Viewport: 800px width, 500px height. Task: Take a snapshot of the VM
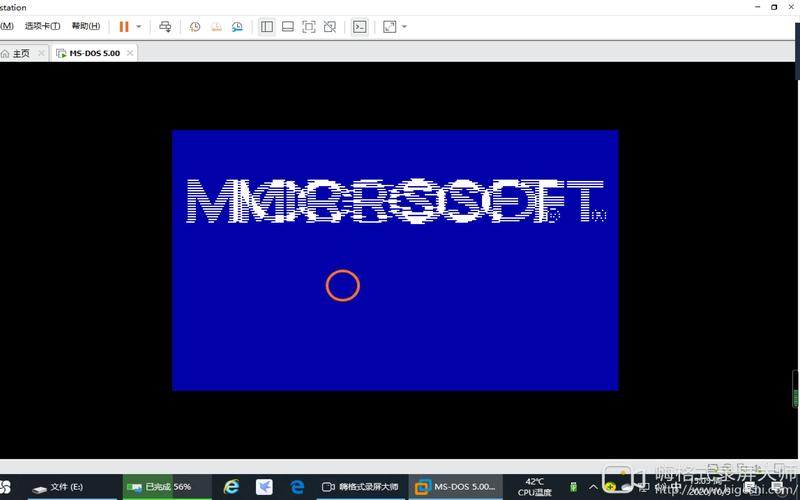coord(195,26)
